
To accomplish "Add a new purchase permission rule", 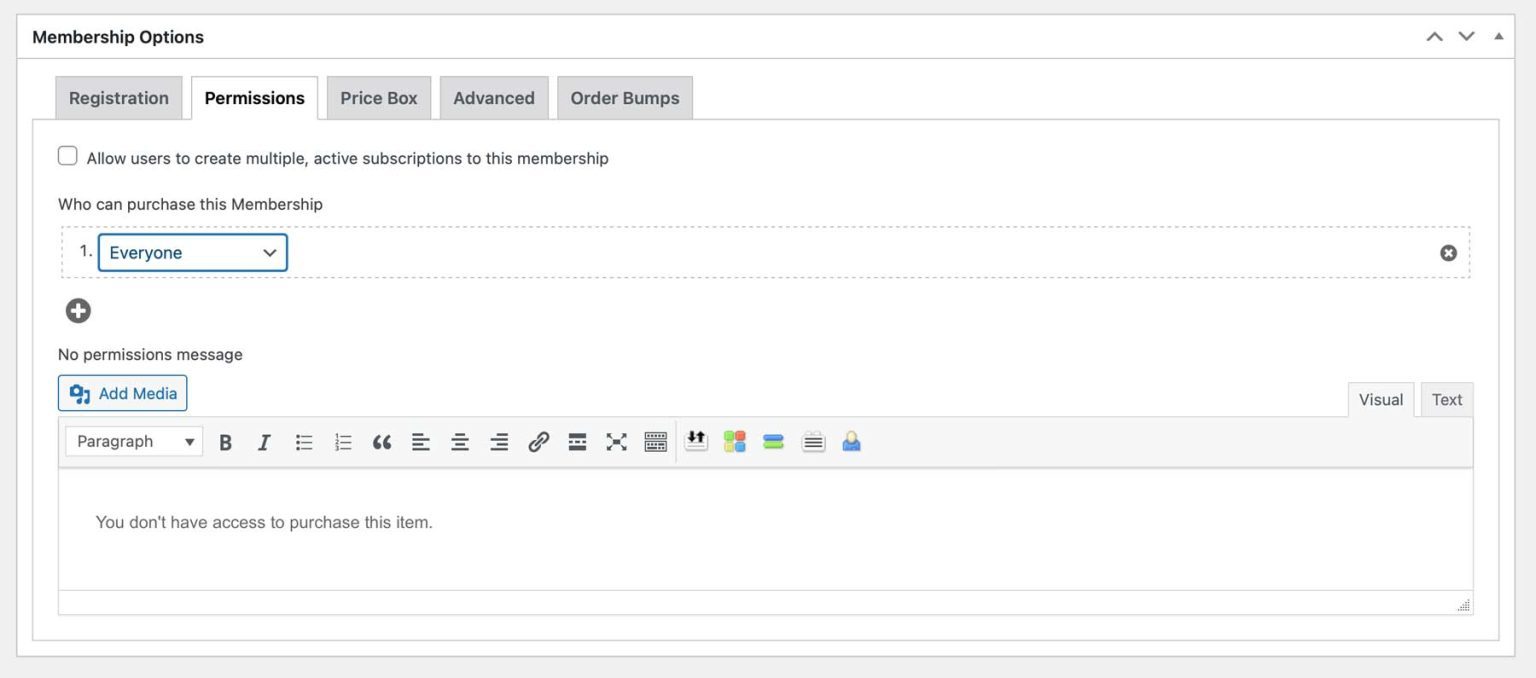I will click(77, 310).
